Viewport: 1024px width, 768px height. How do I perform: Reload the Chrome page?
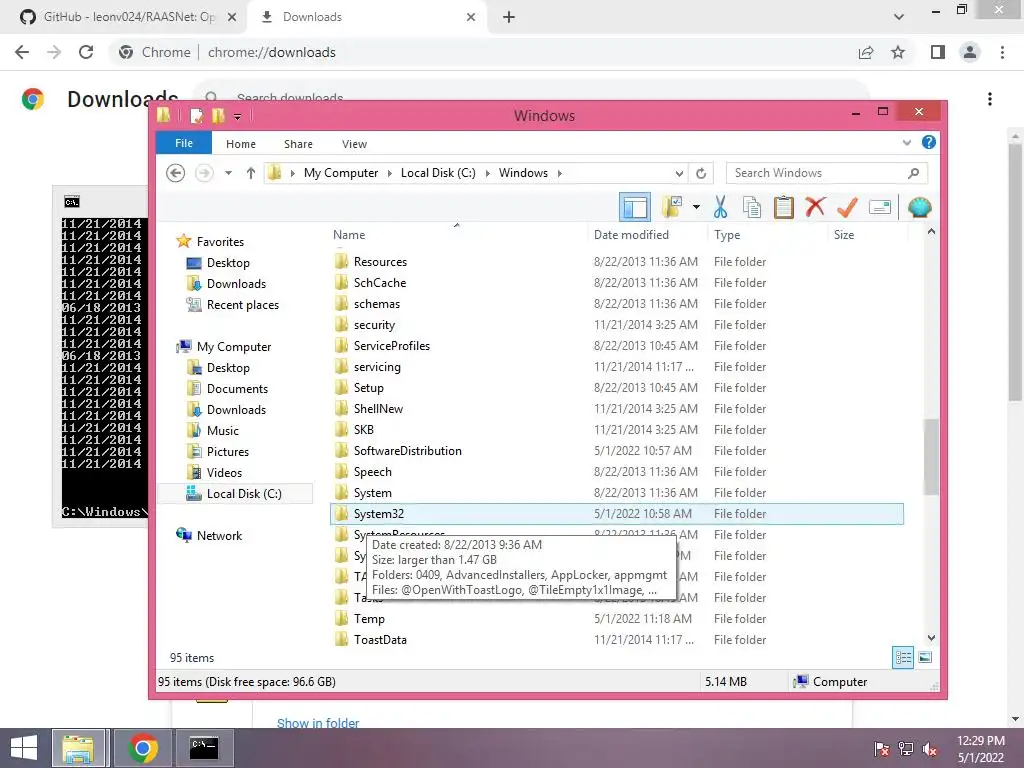coord(86,52)
